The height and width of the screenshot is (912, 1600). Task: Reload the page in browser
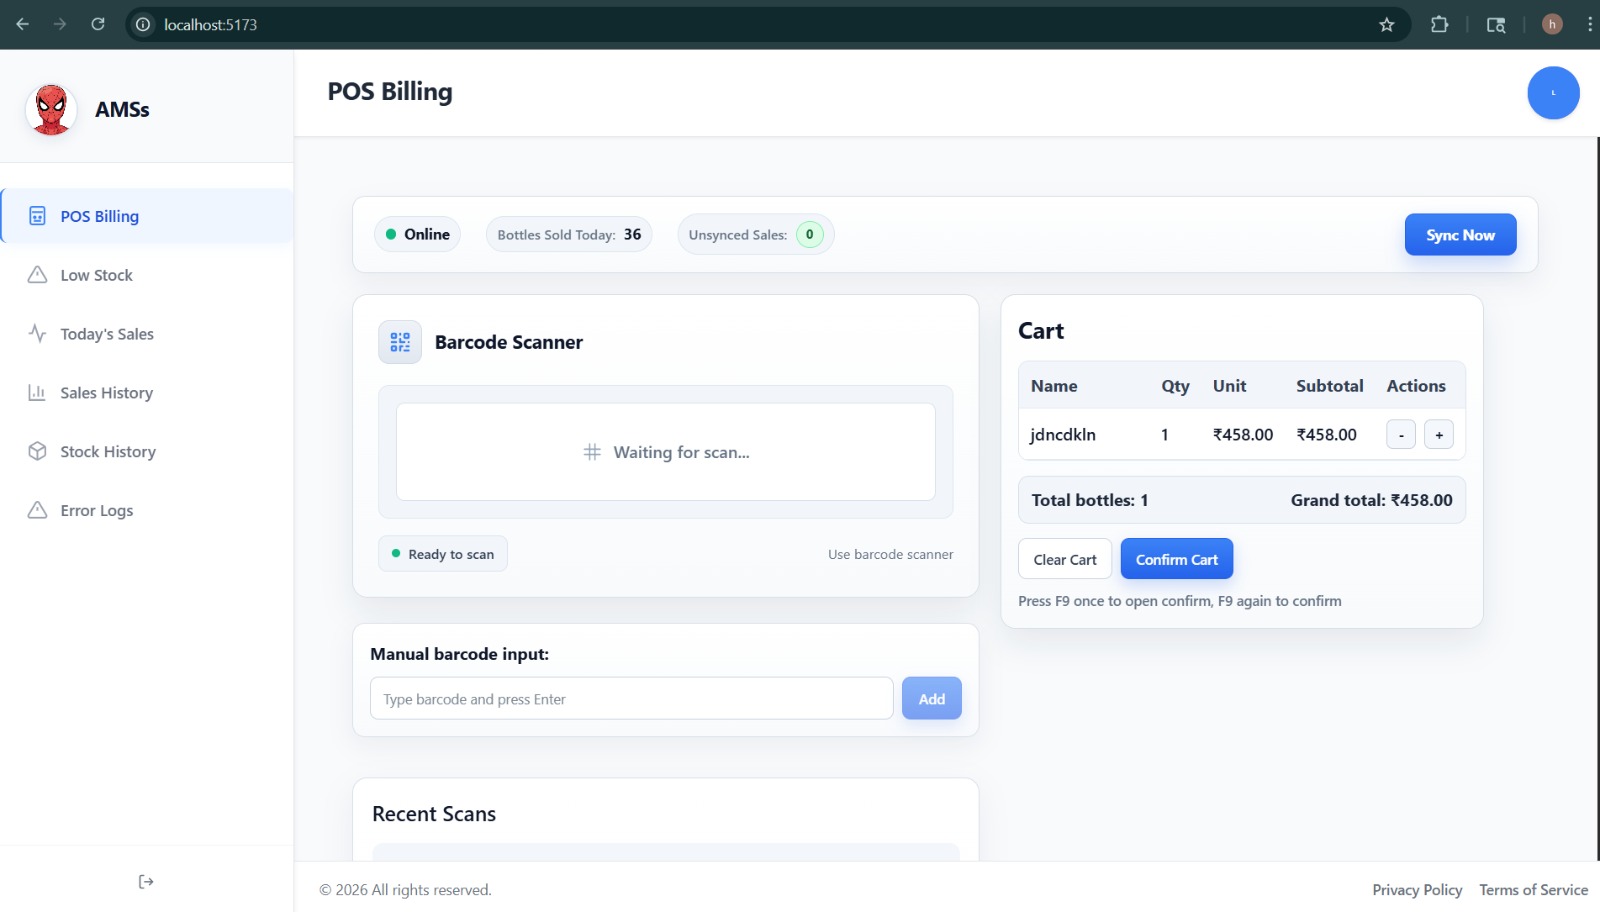coord(98,25)
